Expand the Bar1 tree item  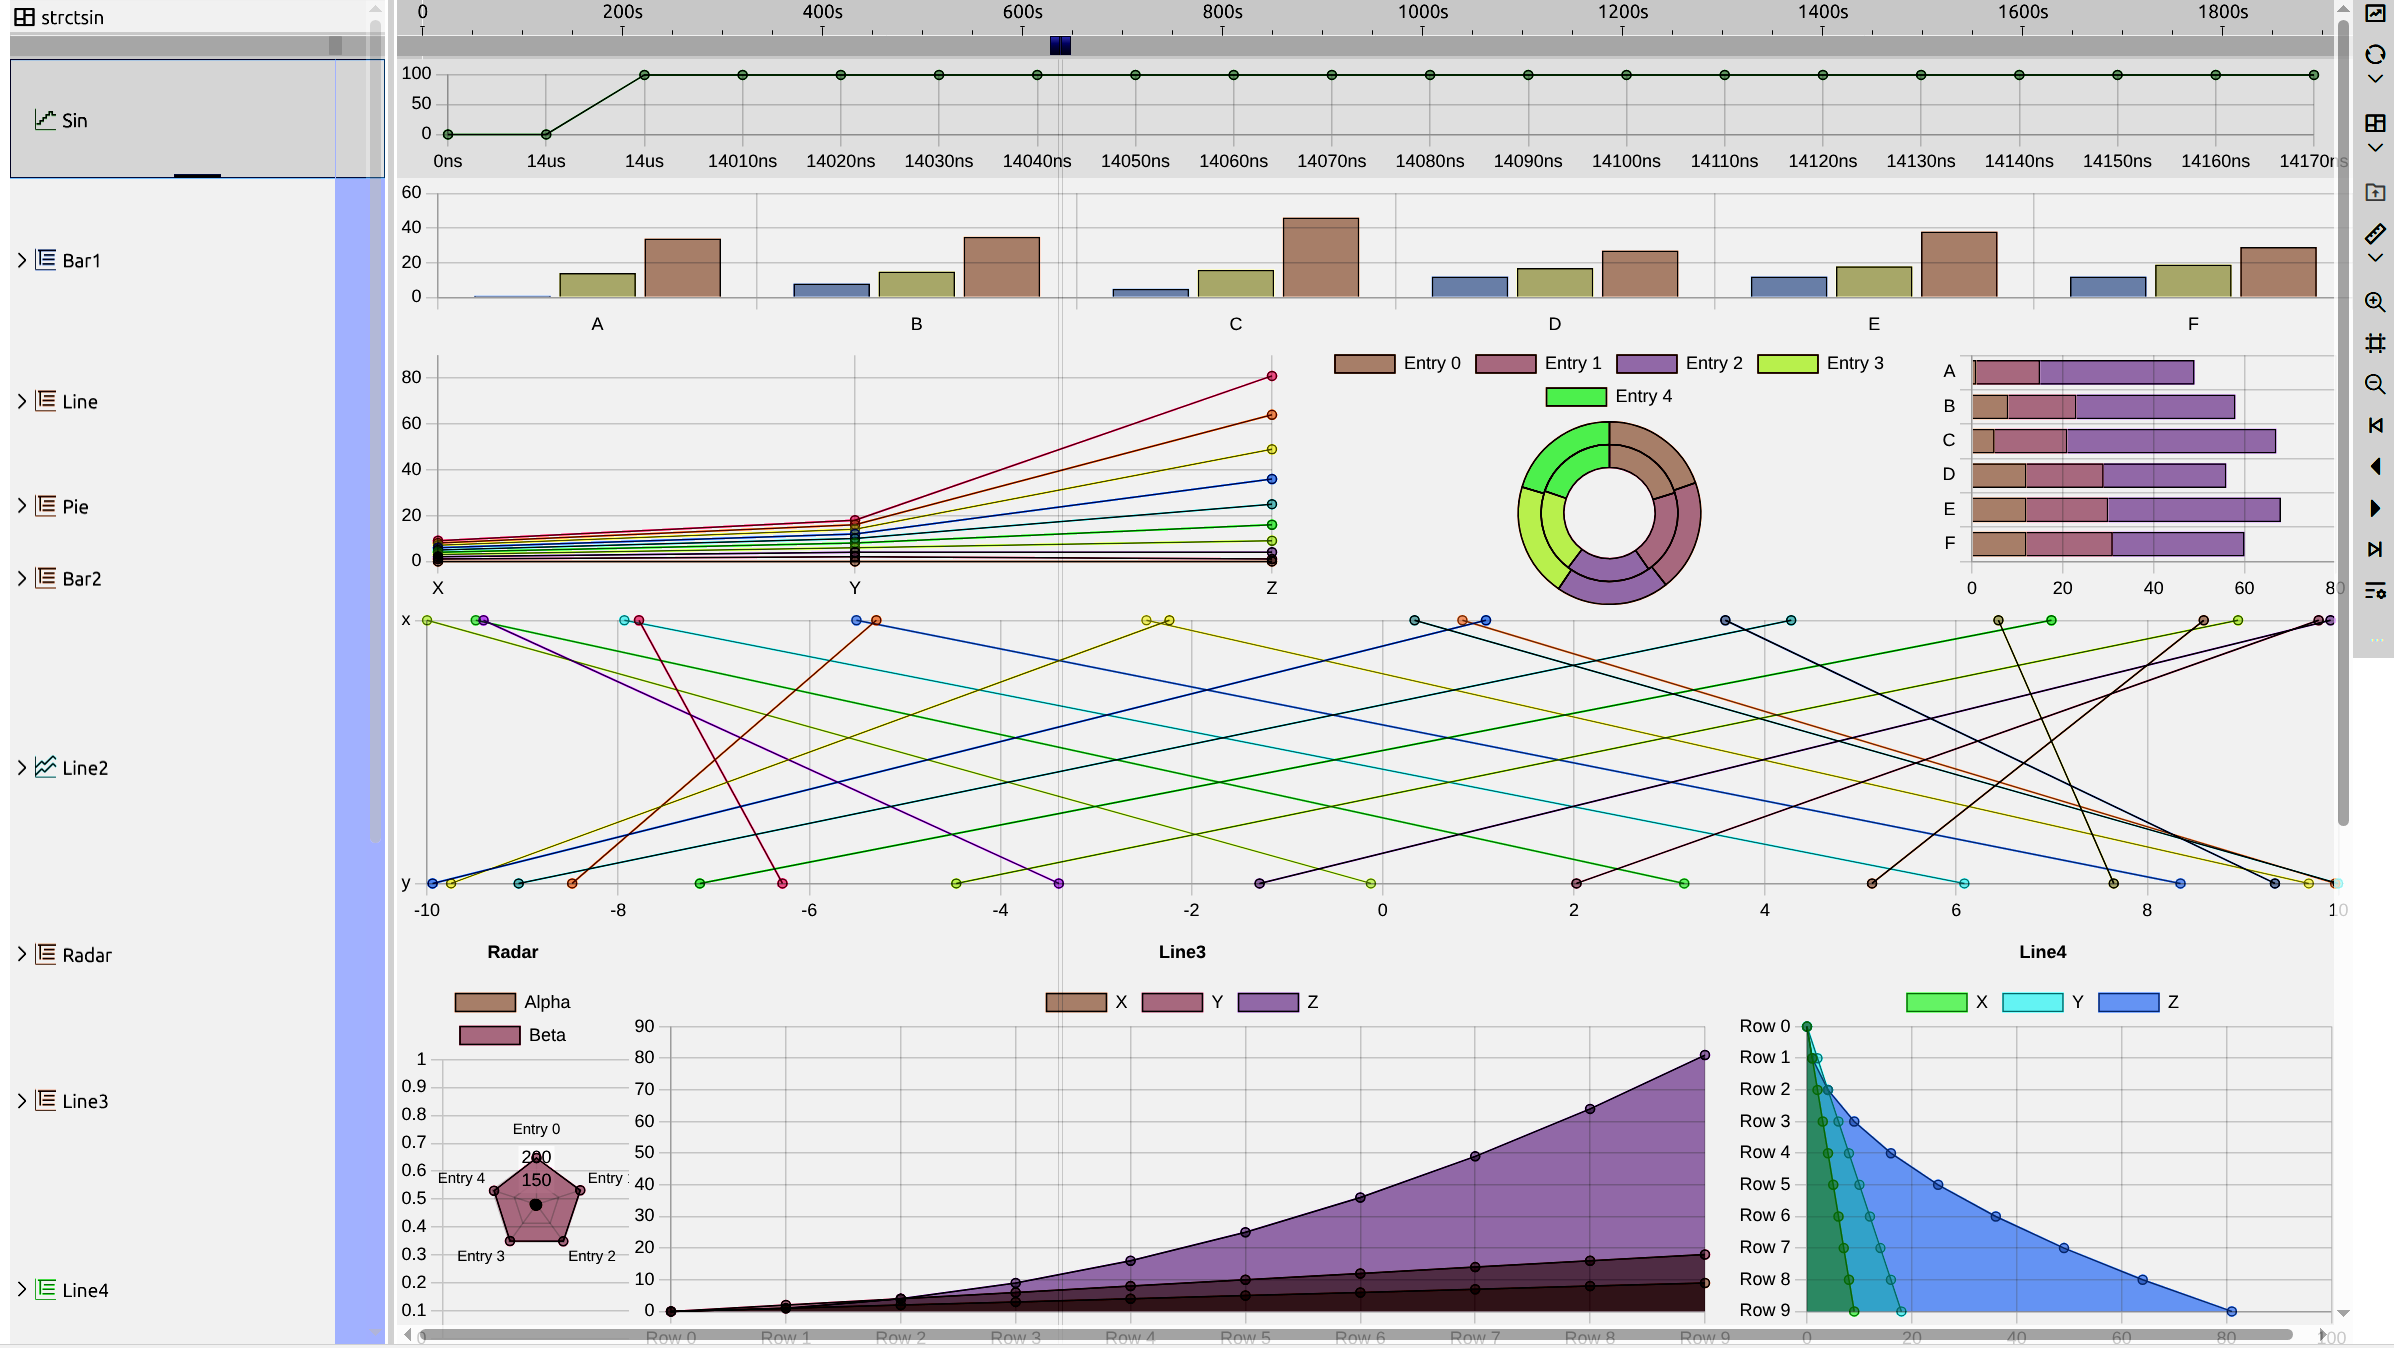[x=22, y=260]
